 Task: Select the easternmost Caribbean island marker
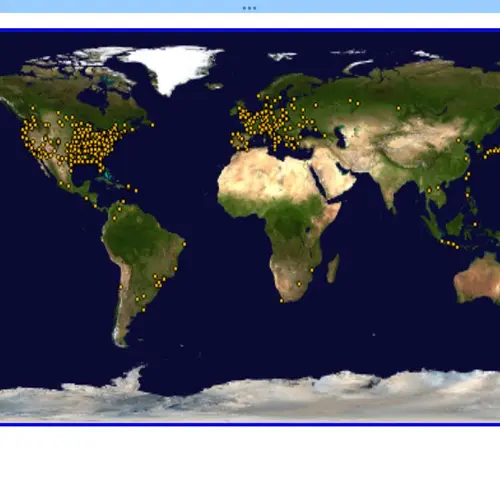coord(136,191)
